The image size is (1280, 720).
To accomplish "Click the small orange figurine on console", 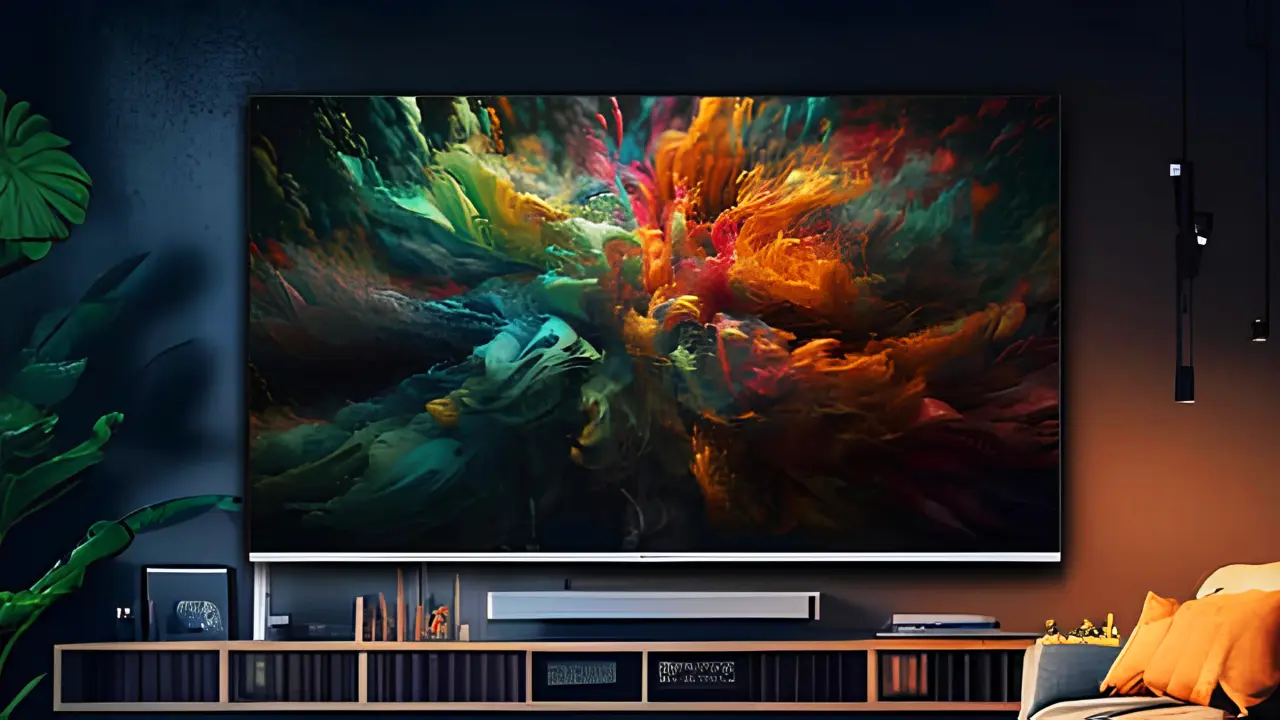I will (x=438, y=622).
